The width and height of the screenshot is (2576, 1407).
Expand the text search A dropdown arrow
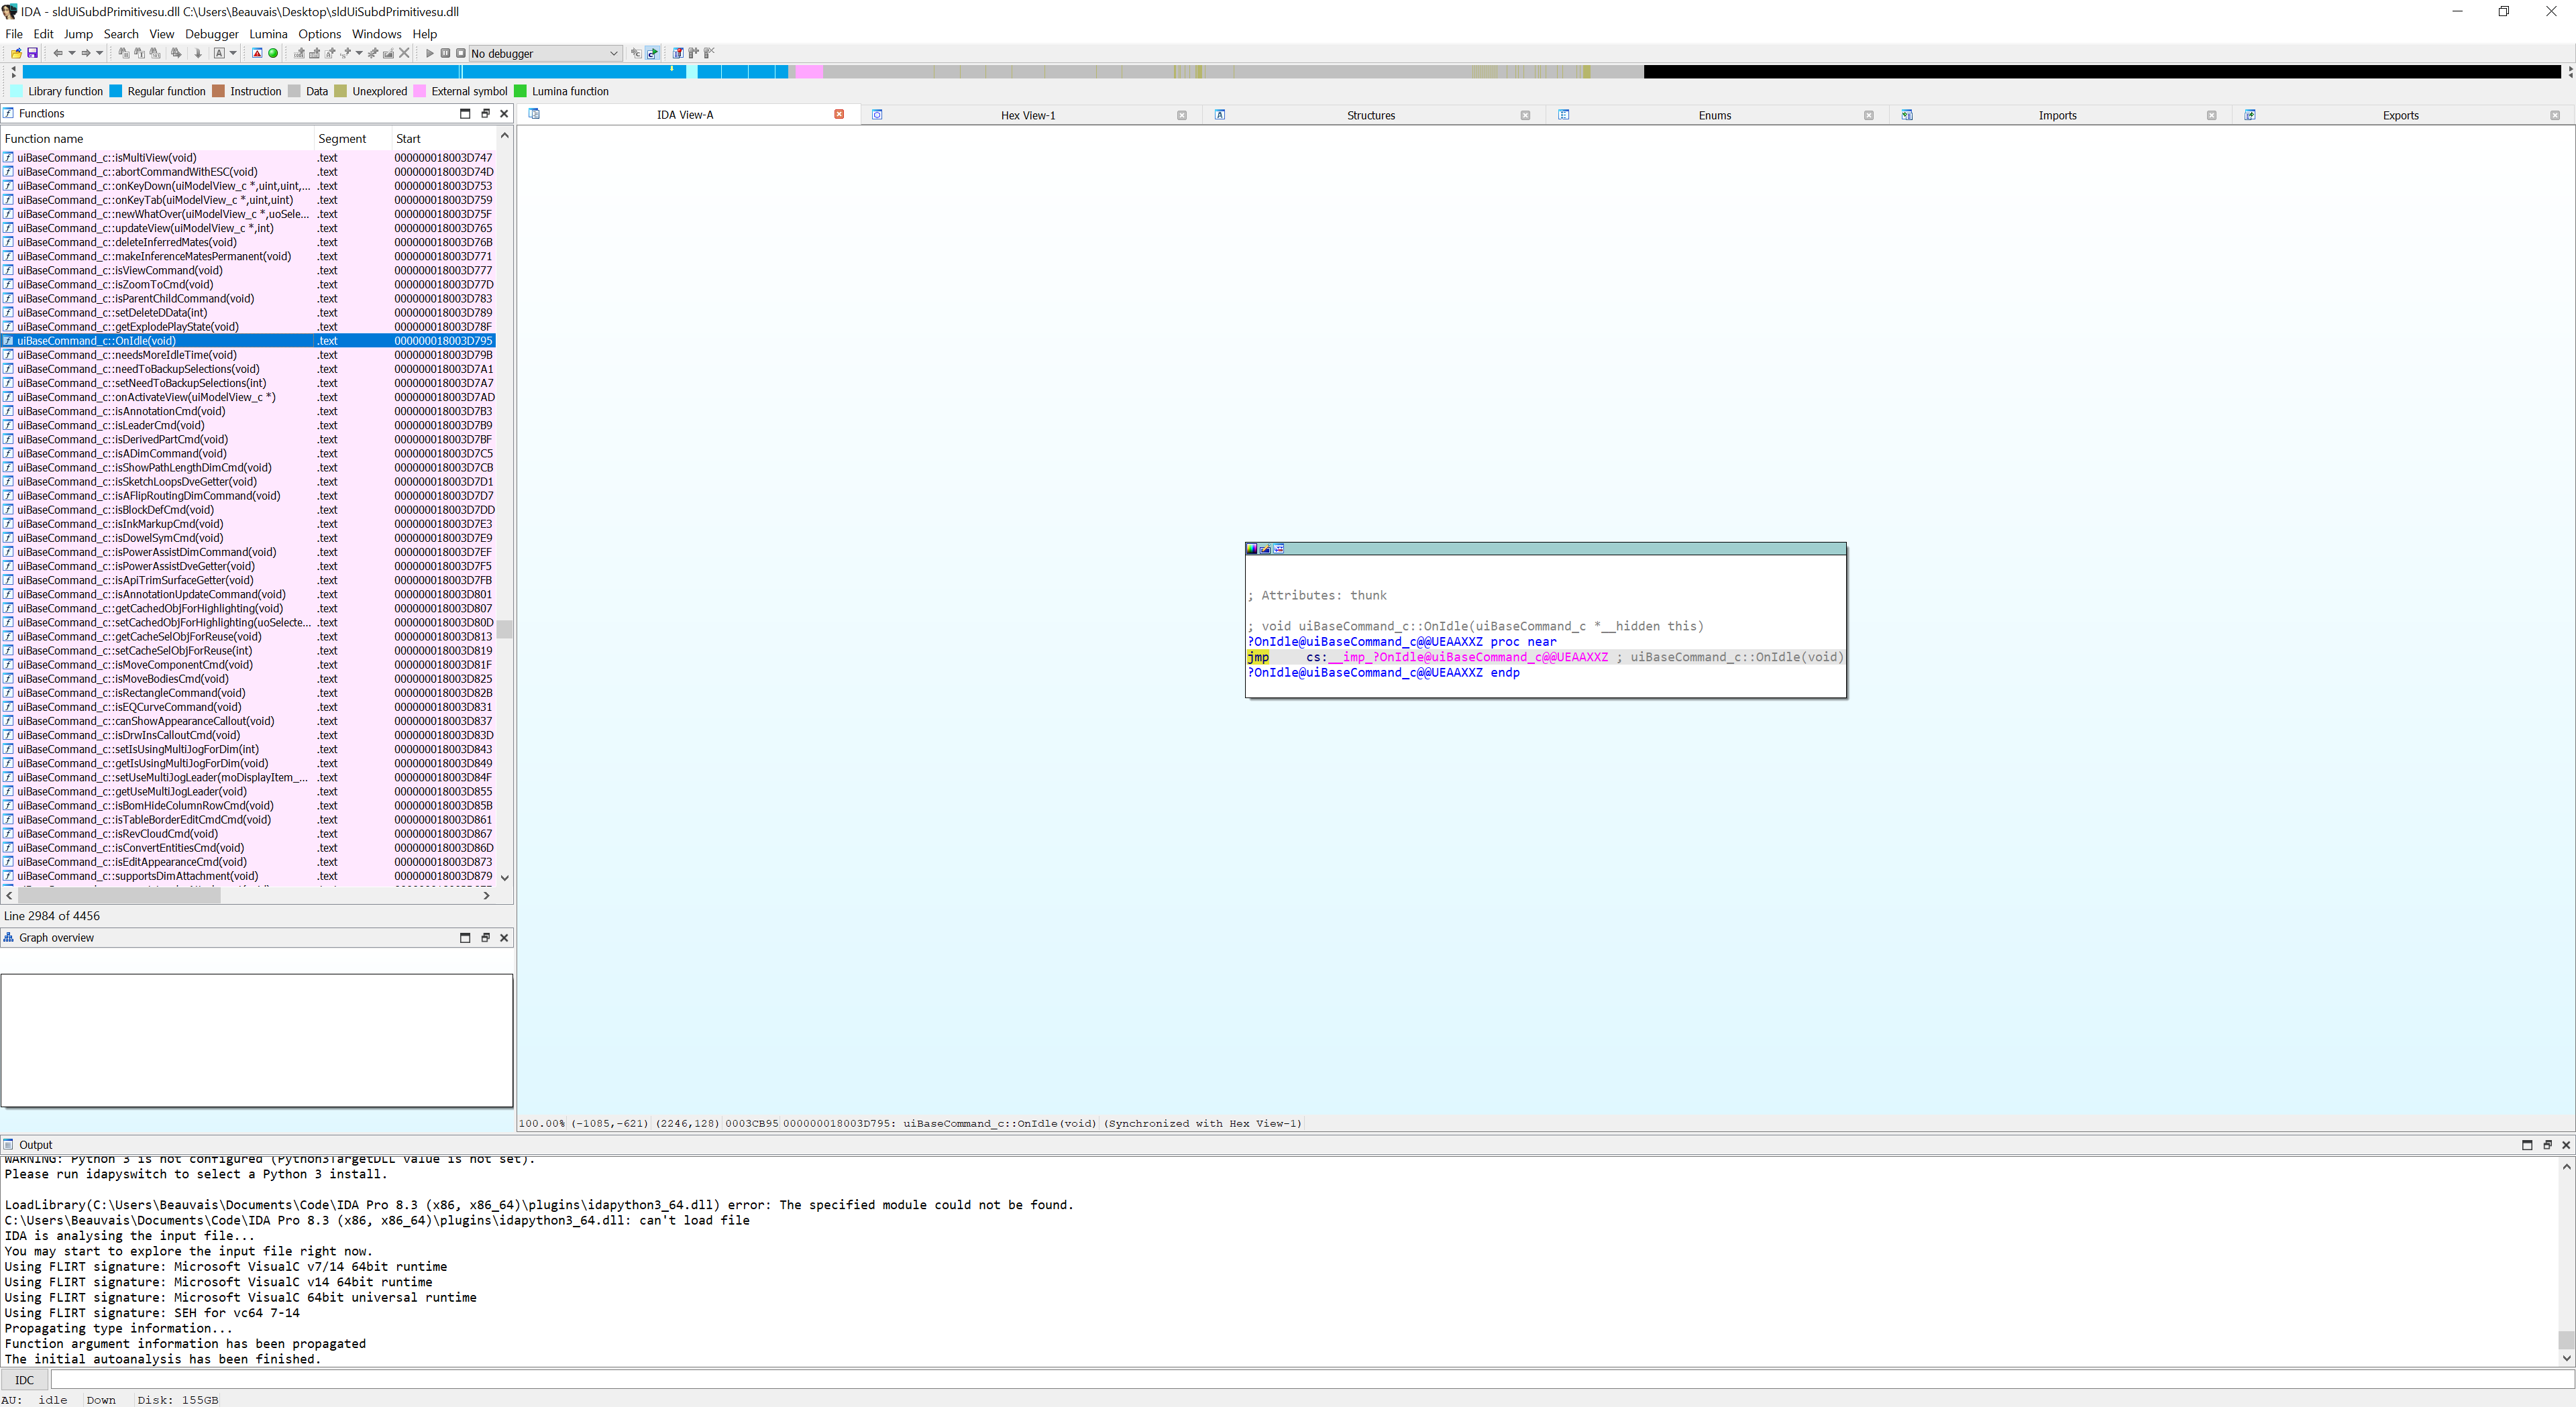tap(233, 53)
